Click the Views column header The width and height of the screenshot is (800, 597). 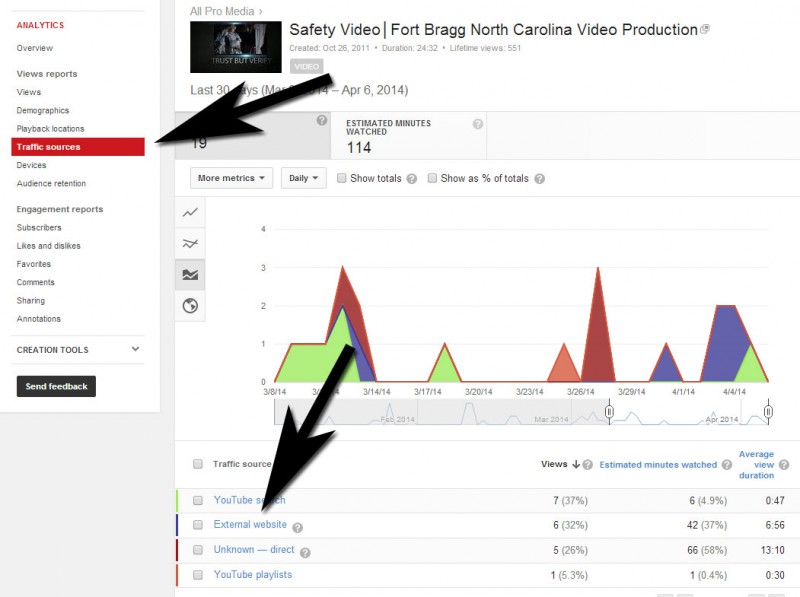coord(554,464)
